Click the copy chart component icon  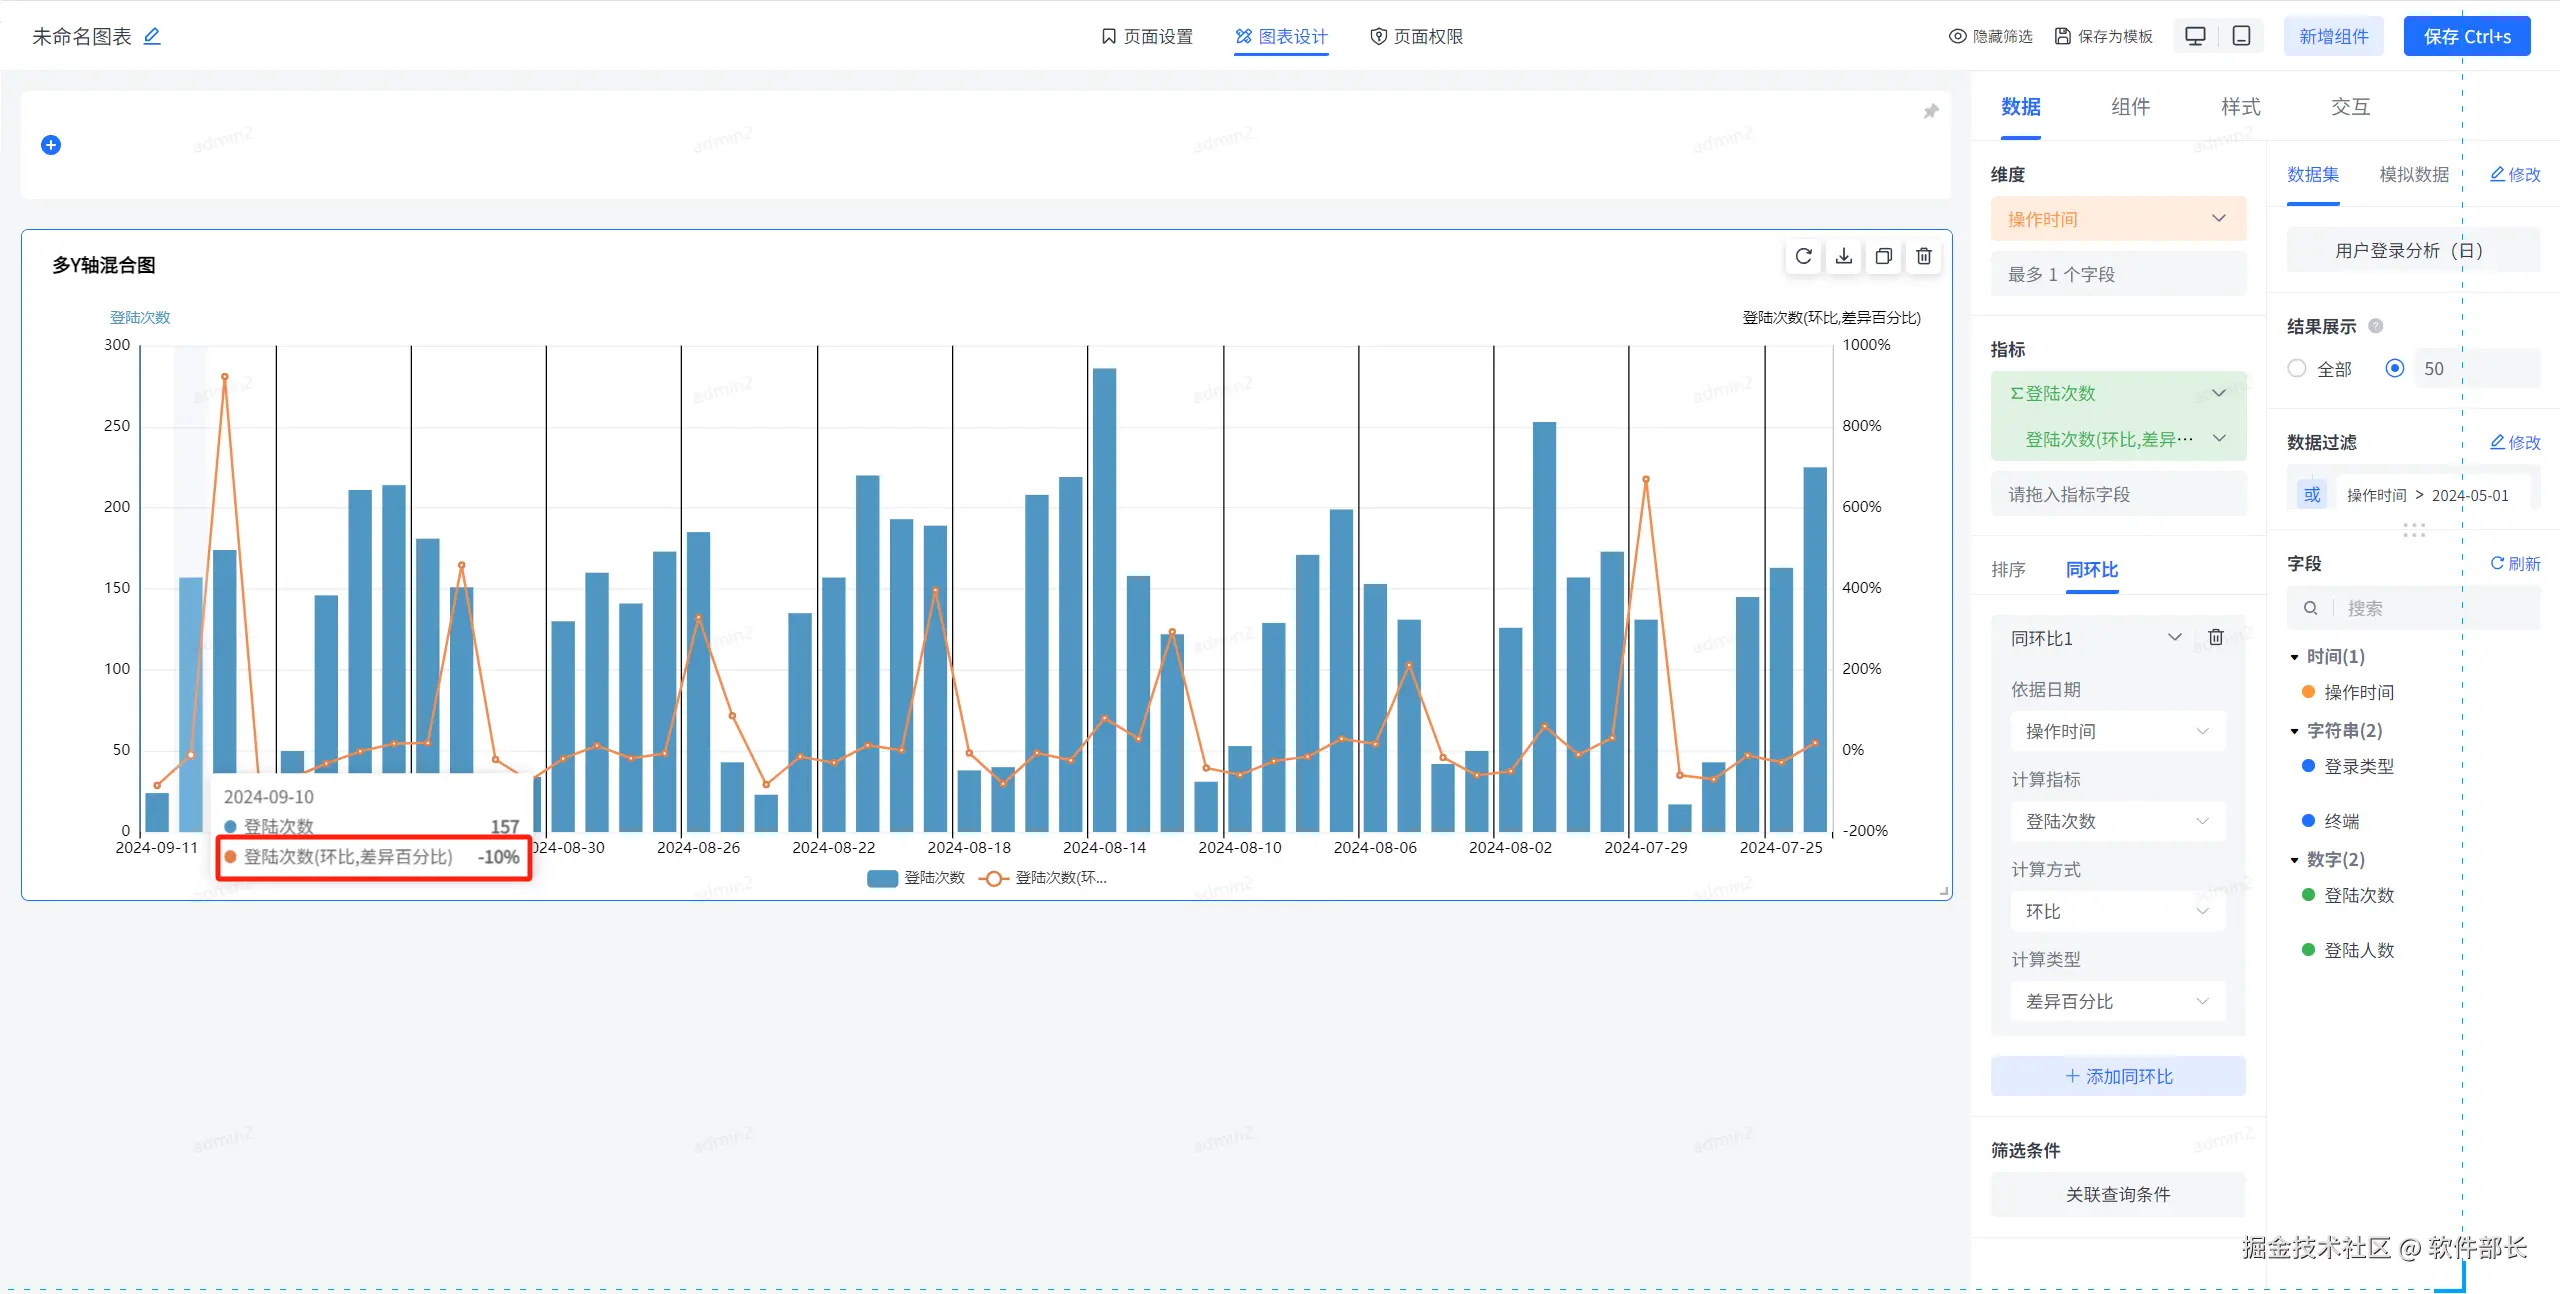pyautogui.click(x=1884, y=257)
